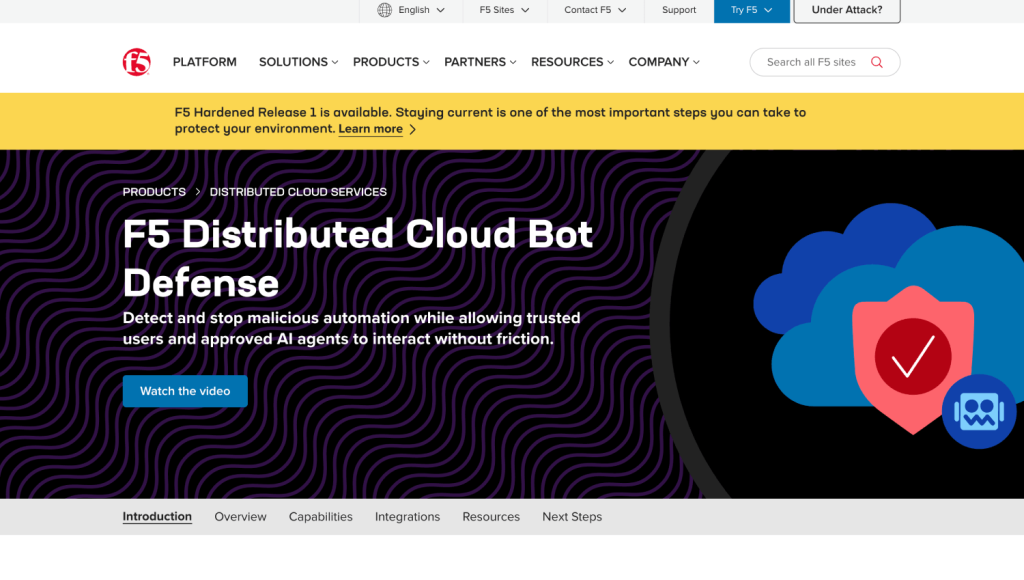Expand the Contact F5 dropdown
The image size is (1024, 580).
[x=595, y=10]
